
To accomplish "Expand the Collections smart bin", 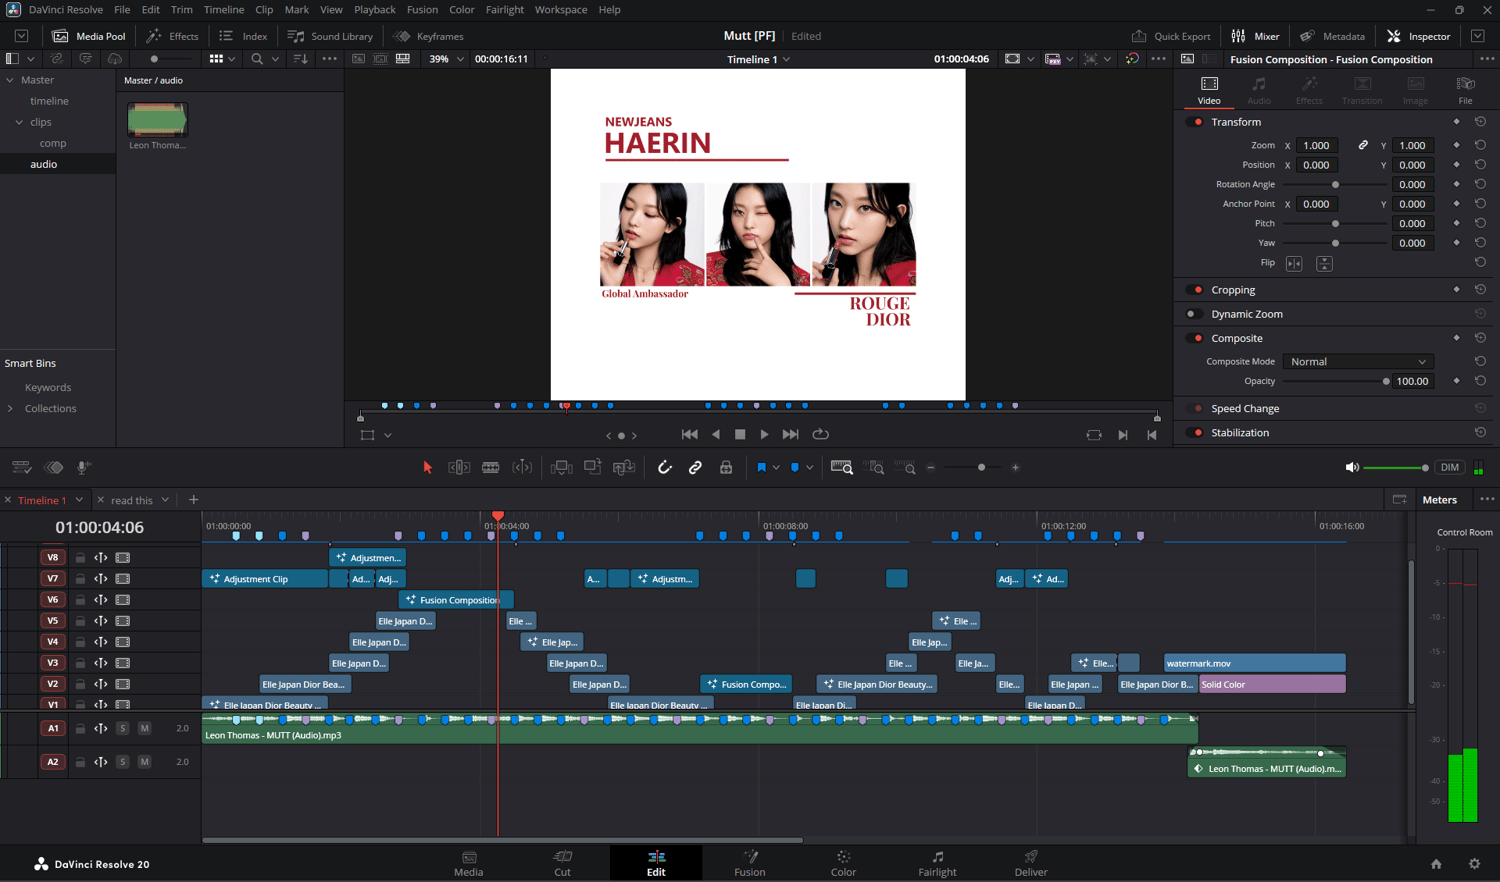I will tap(10, 408).
